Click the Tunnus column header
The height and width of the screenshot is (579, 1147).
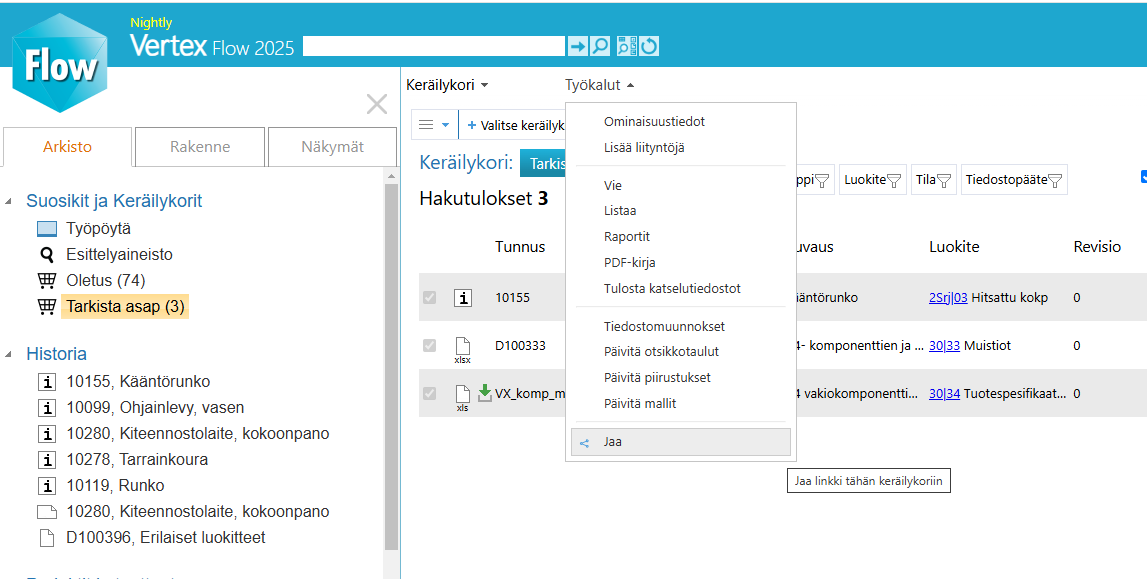tap(519, 247)
